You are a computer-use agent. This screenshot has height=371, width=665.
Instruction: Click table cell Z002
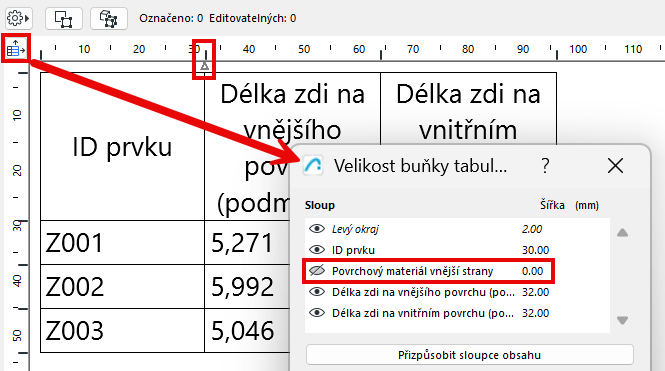pos(123,287)
